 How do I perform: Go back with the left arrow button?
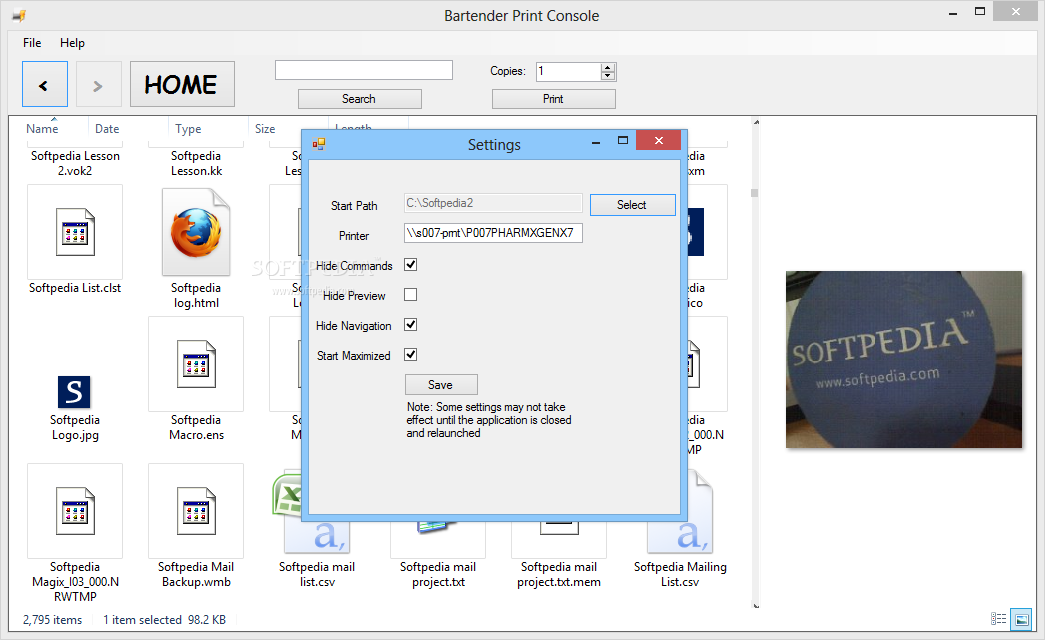pos(45,85)
